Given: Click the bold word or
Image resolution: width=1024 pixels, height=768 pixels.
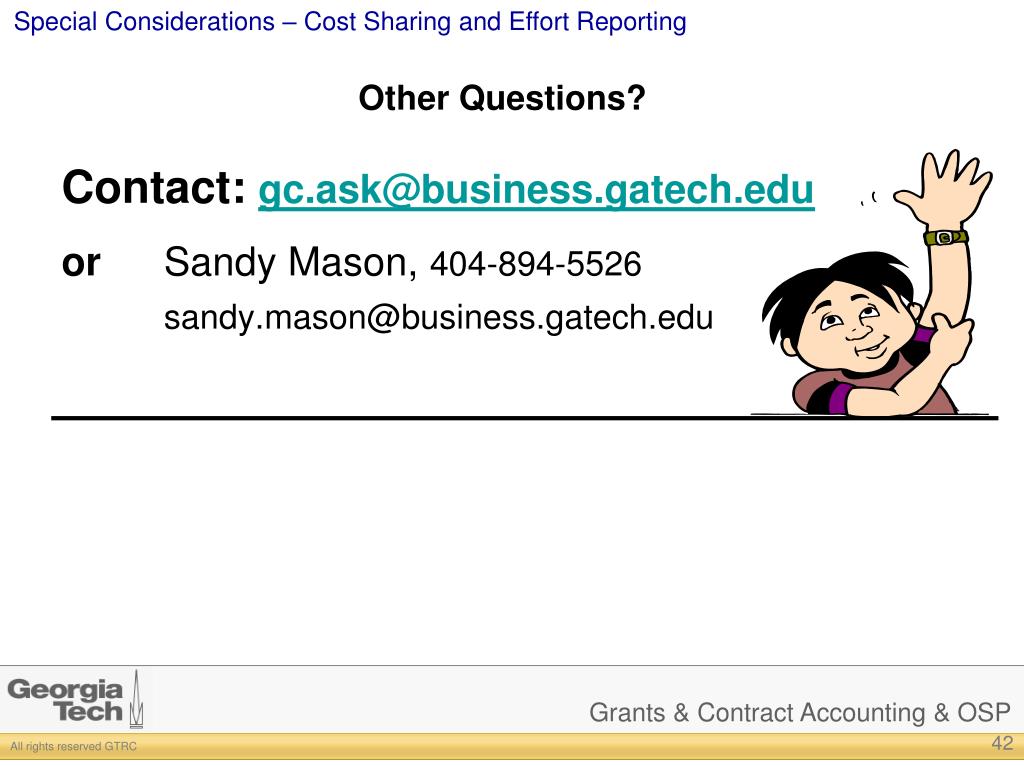Looking at the screenshot, I should (81, 264).
